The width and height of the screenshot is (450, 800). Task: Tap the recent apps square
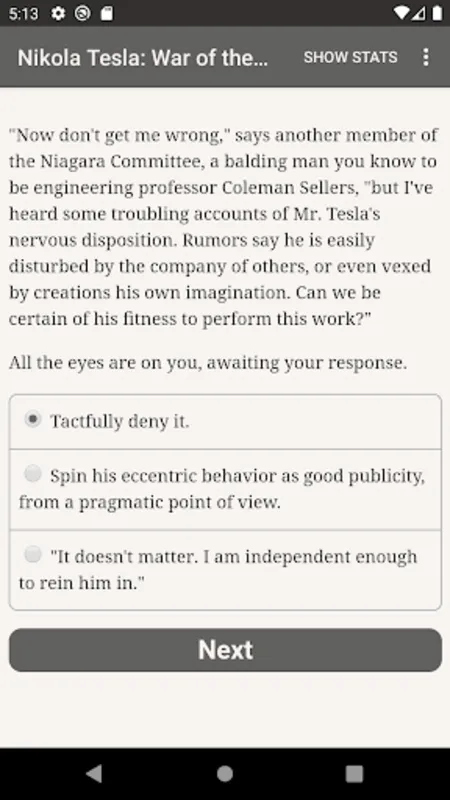tap(355, 773)
